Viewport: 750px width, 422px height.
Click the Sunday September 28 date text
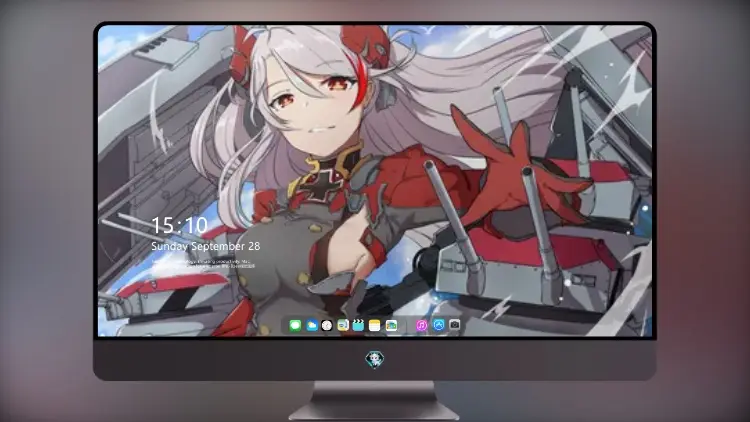point(206,246)
